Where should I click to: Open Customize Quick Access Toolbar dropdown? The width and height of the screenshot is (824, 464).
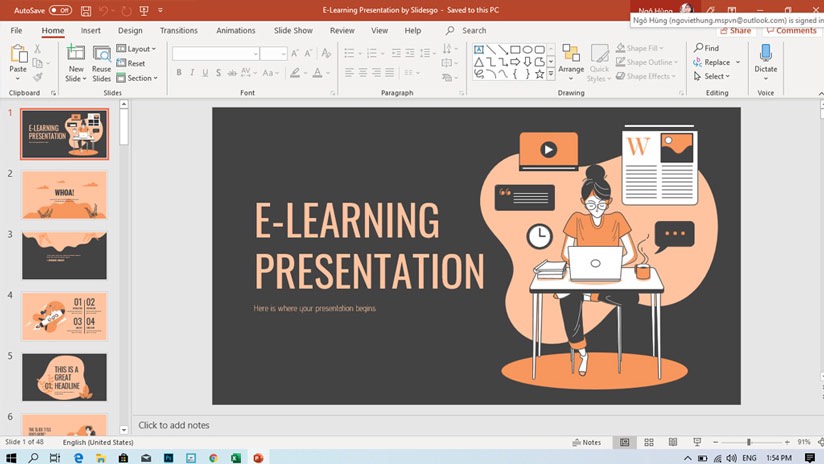[160, 11]
